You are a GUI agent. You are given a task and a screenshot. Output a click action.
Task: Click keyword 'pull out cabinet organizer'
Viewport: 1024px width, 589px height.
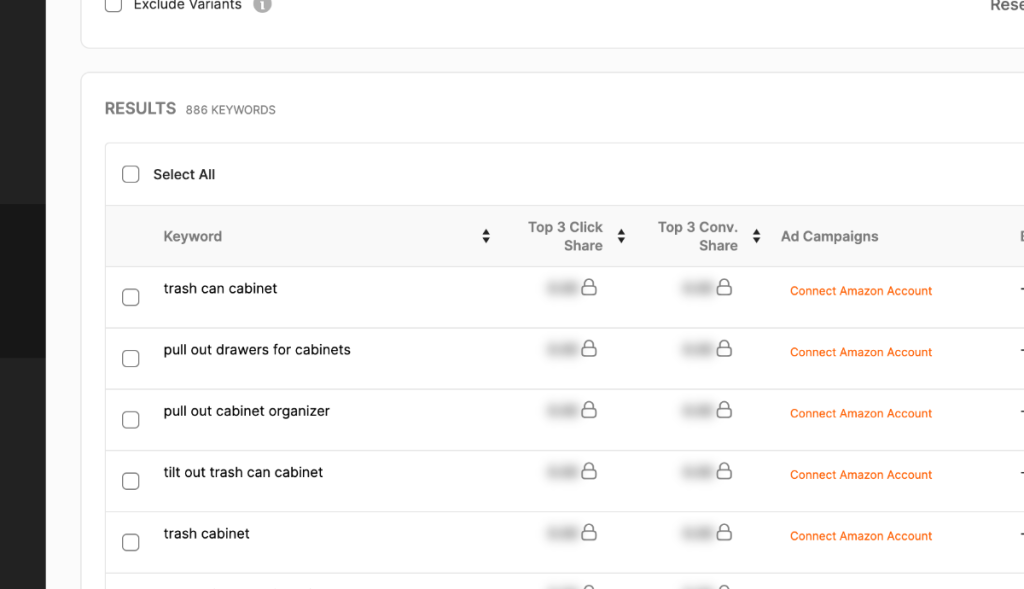tap(246, 411)
